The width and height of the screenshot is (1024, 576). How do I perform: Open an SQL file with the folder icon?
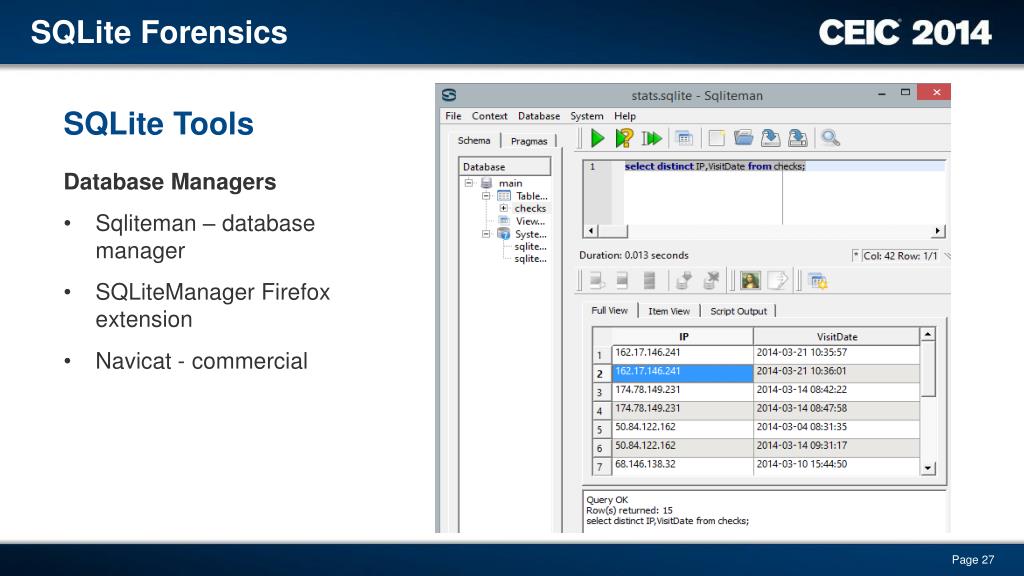pyautogui.click(x=743, y=138)
